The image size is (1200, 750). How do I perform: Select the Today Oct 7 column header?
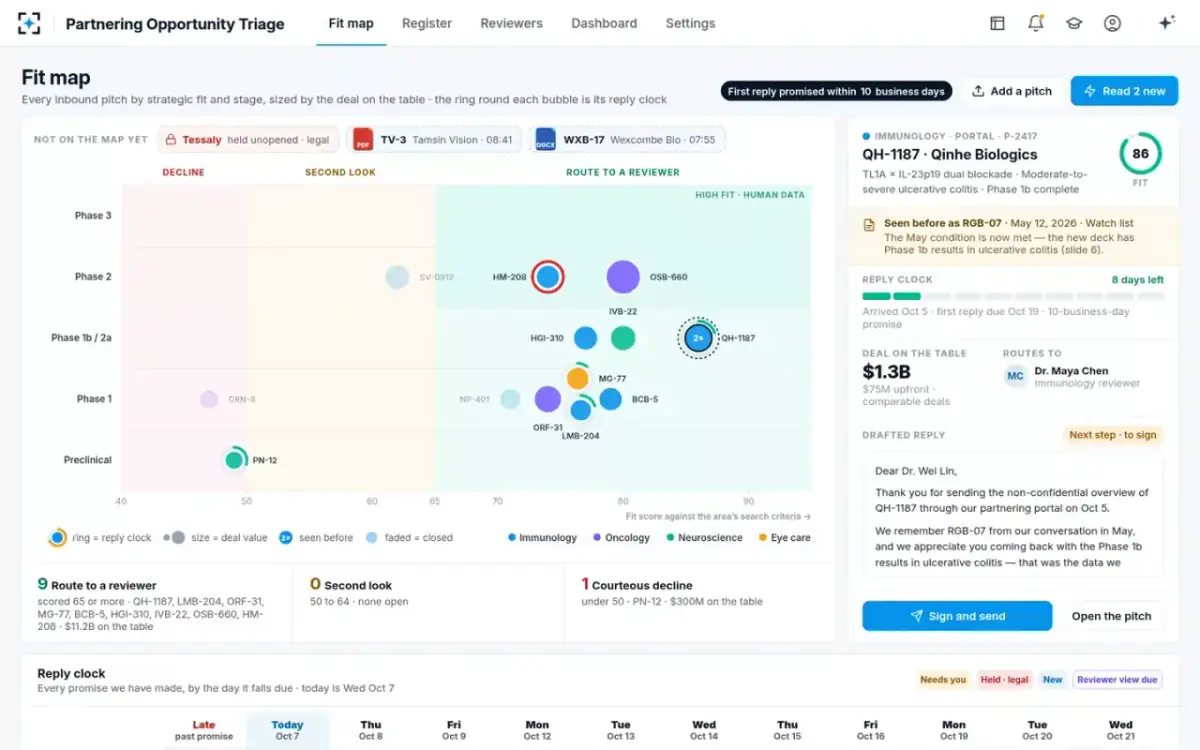point(287,730)
